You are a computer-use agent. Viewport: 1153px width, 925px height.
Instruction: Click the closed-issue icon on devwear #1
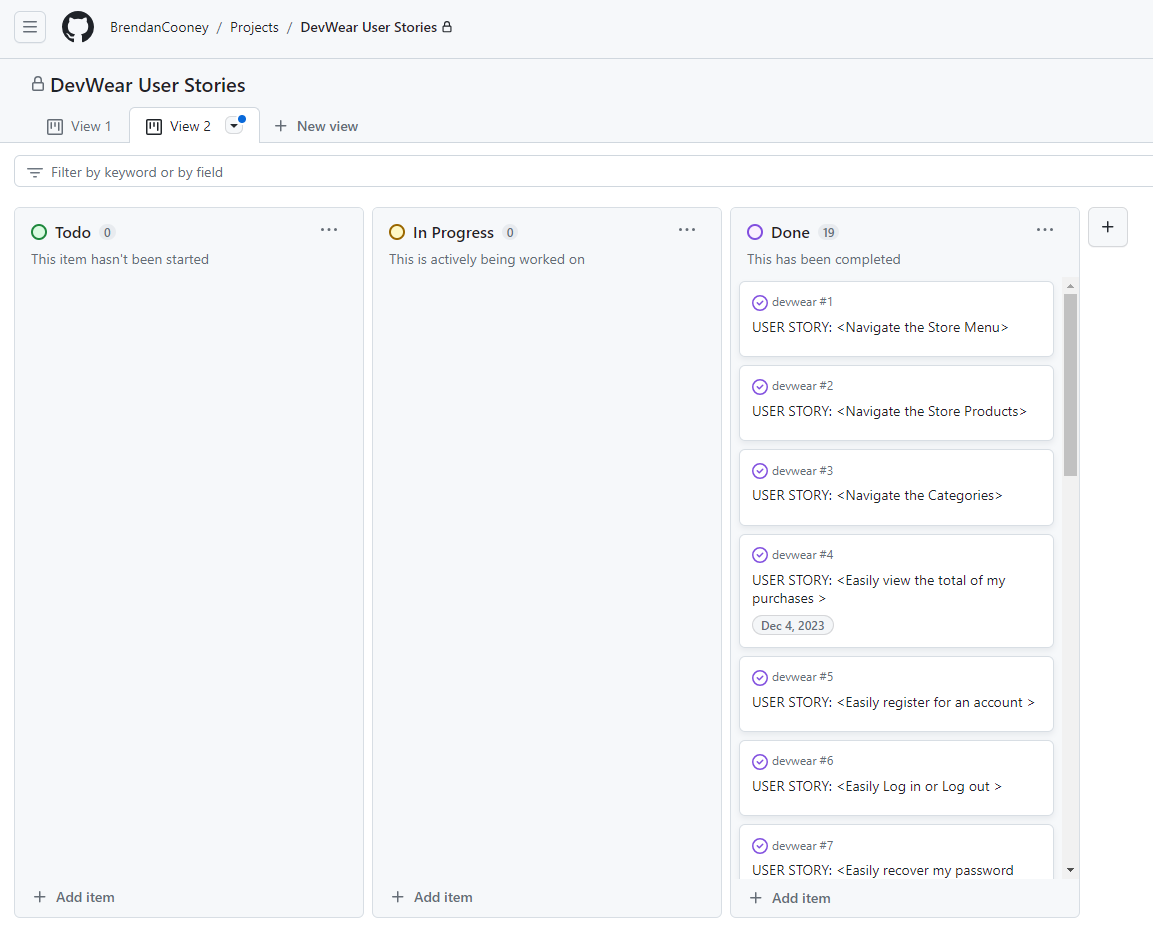pos(760,303)
